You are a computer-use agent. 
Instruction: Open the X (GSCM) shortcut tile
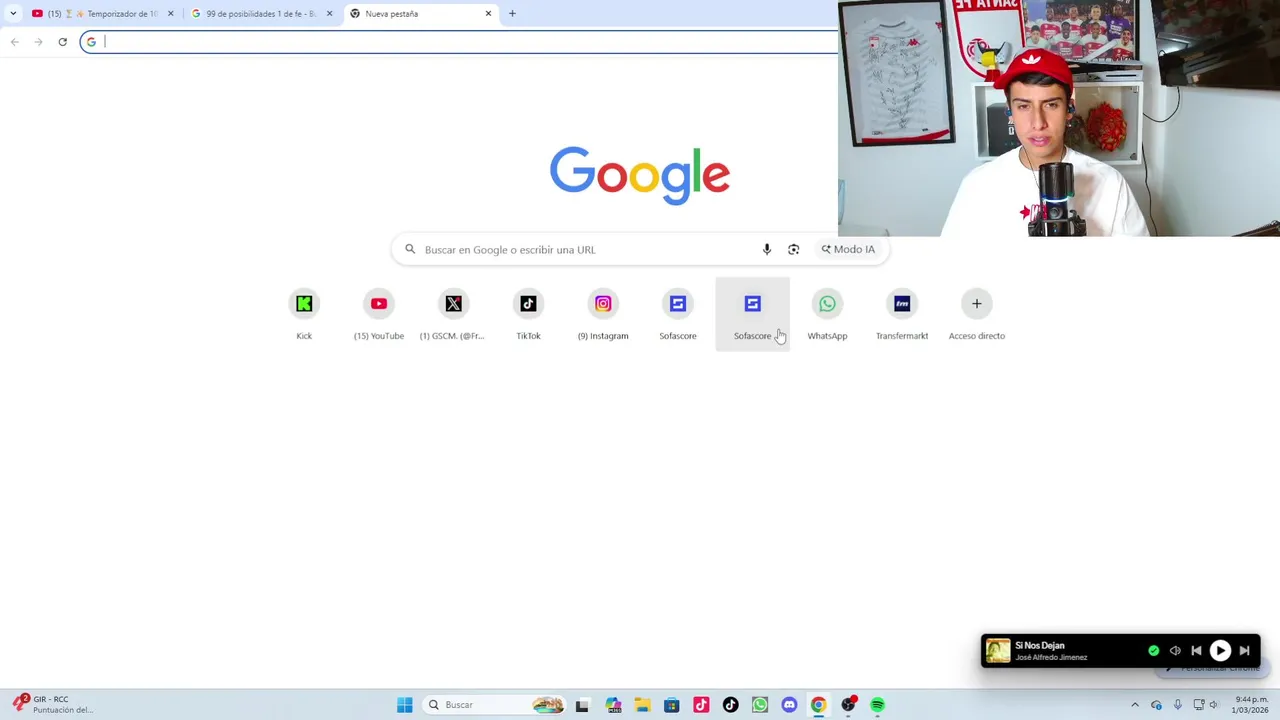coord(453,314)
